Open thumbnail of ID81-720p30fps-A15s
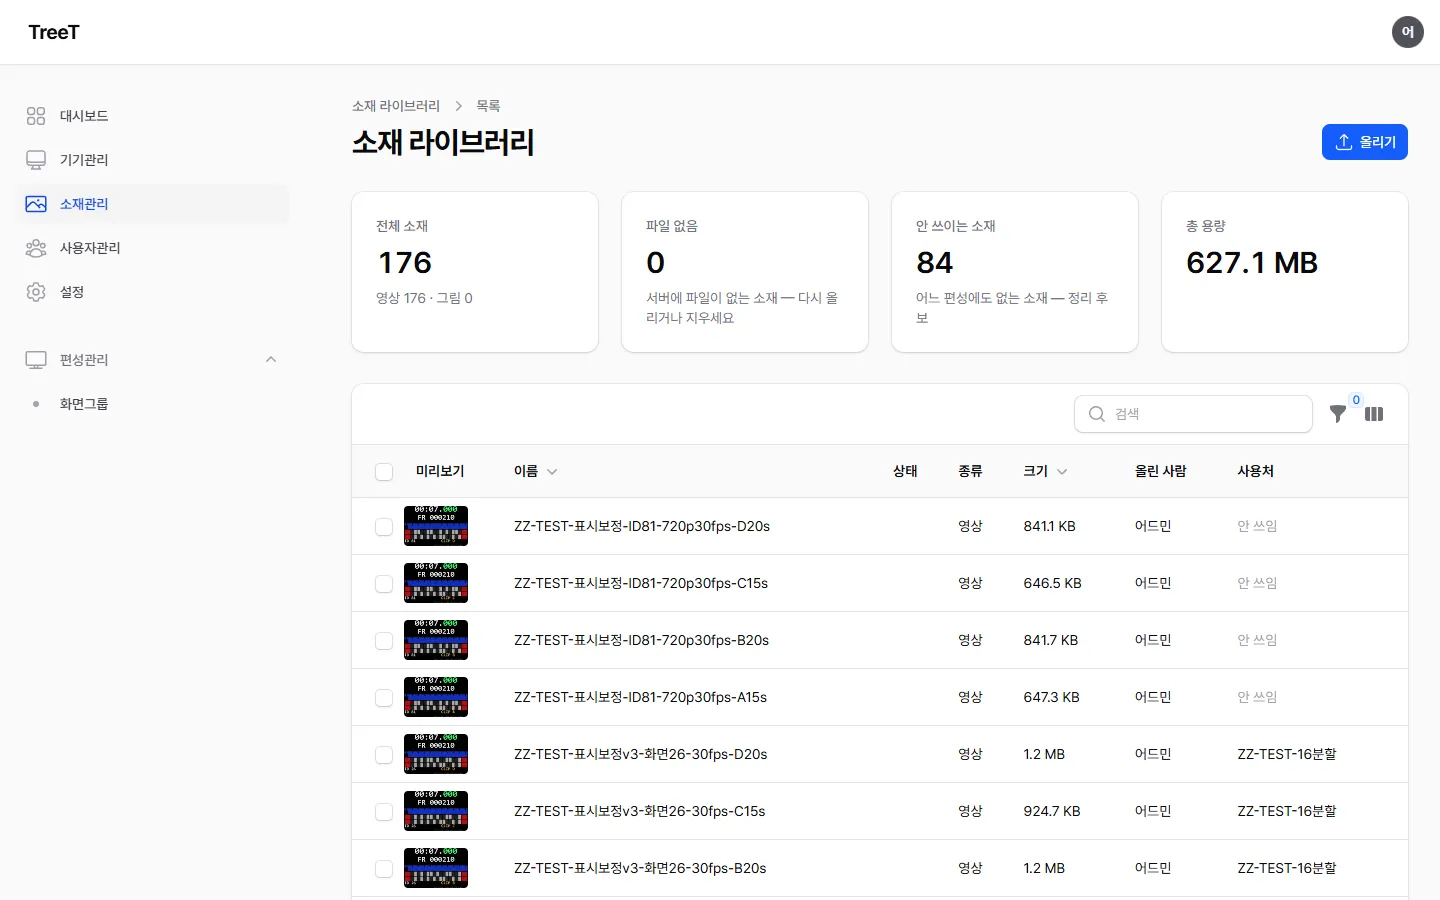Screen dimensions: 1440x900 (436, 697)
